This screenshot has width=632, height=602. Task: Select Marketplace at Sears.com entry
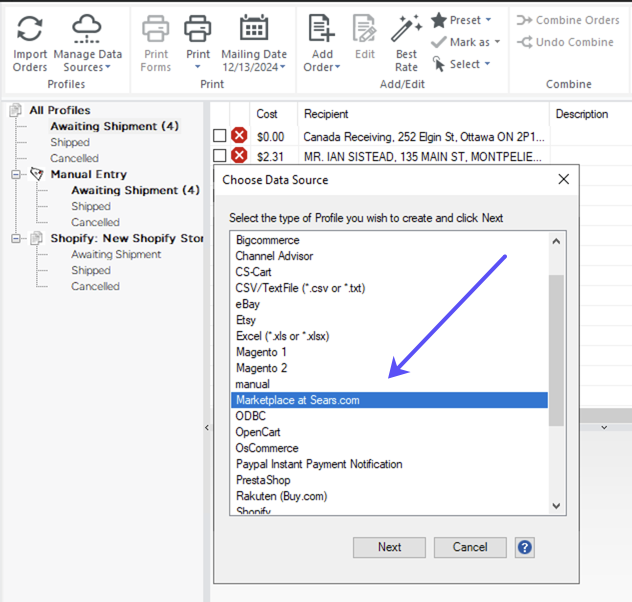click(x=389, y=400)
